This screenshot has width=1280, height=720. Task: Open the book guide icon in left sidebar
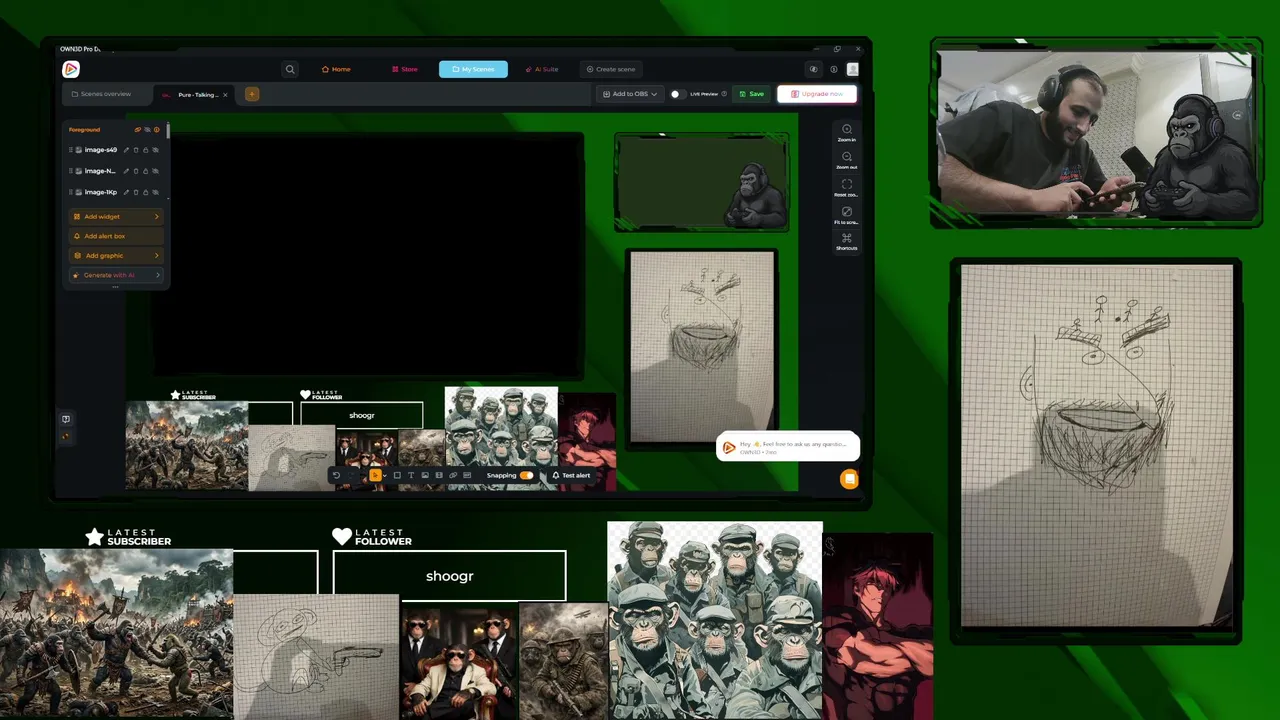point(66,419)
